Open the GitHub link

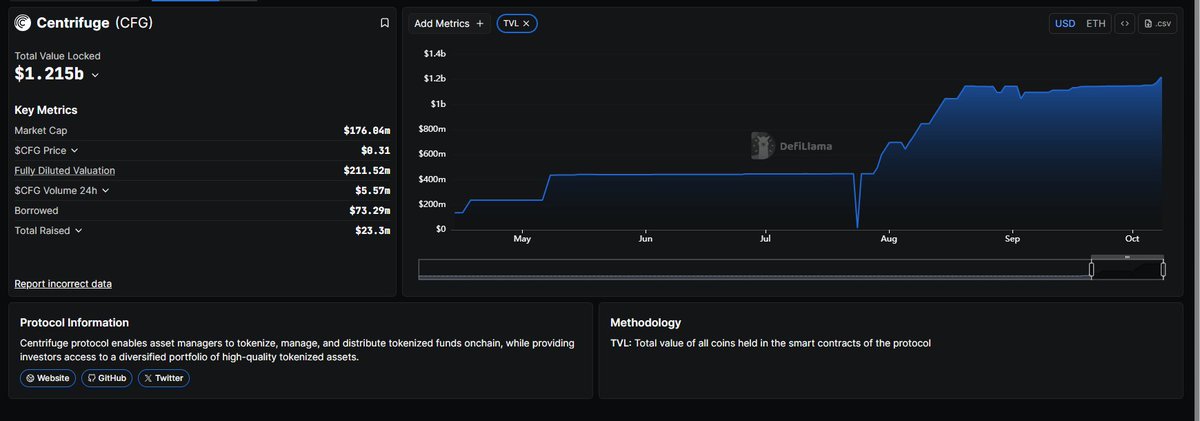(x=107, y=378)
